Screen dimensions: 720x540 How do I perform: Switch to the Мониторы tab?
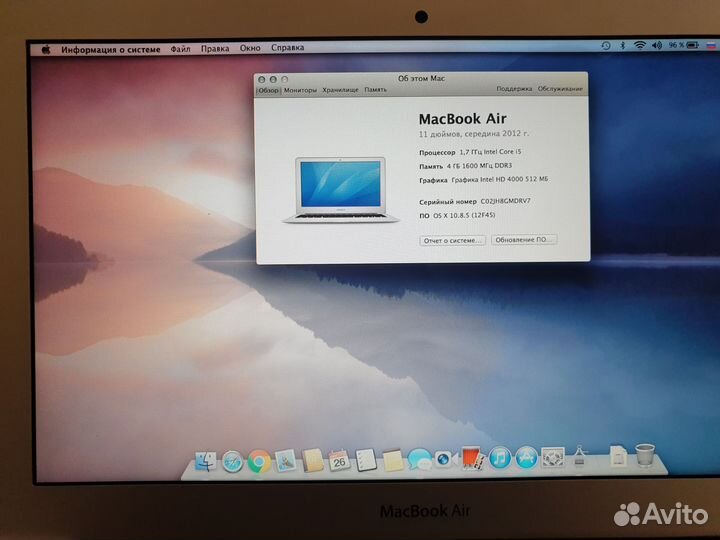[300, 90]
